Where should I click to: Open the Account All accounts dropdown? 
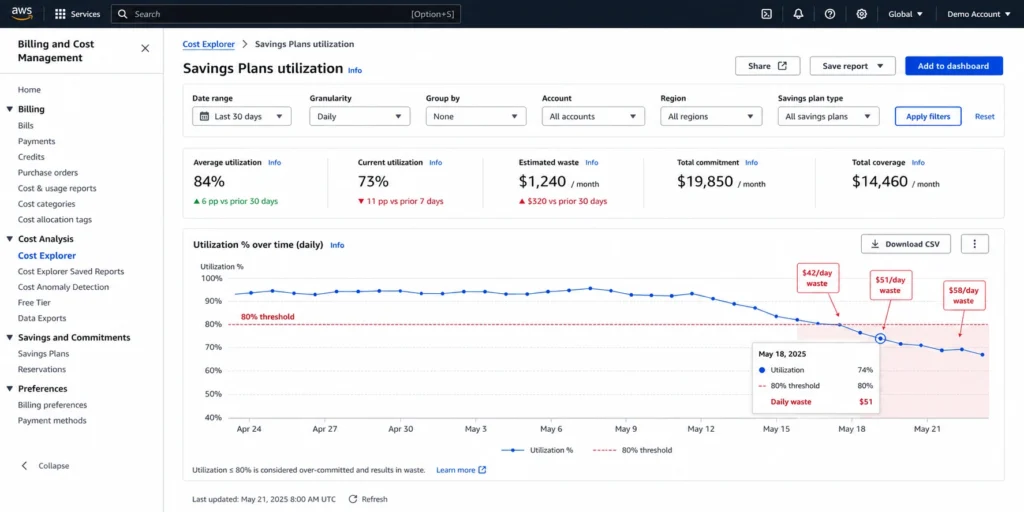click(x=593, y=116)
